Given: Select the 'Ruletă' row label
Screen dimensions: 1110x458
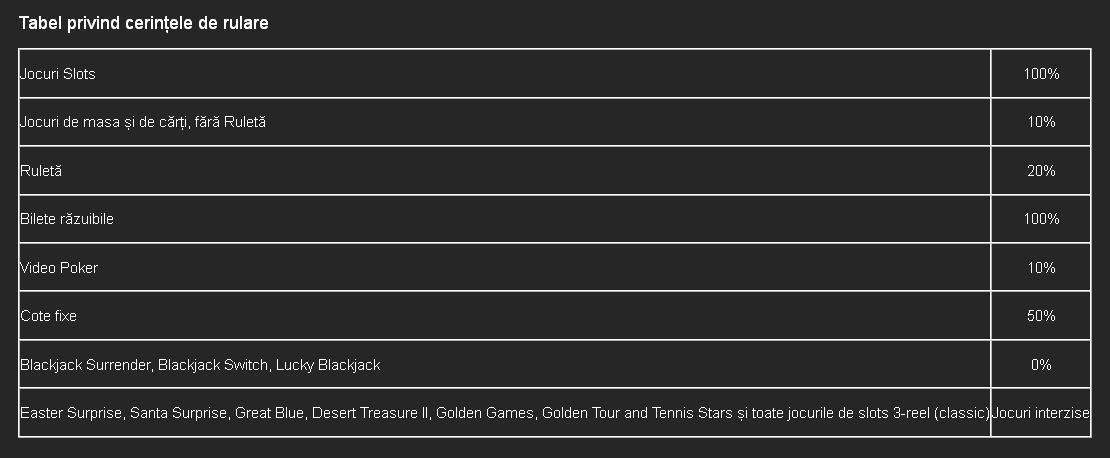Looking at the screenshot, I should [x=41, y=171].
